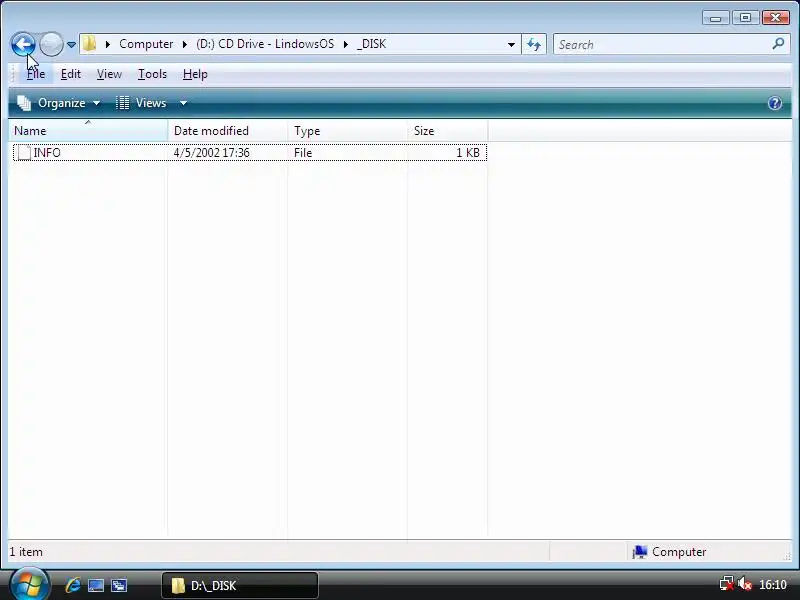Image resolution: width=800 pixels, height=600 pixels.
Task: Open the network status tray icon
Action: (726, 583)
